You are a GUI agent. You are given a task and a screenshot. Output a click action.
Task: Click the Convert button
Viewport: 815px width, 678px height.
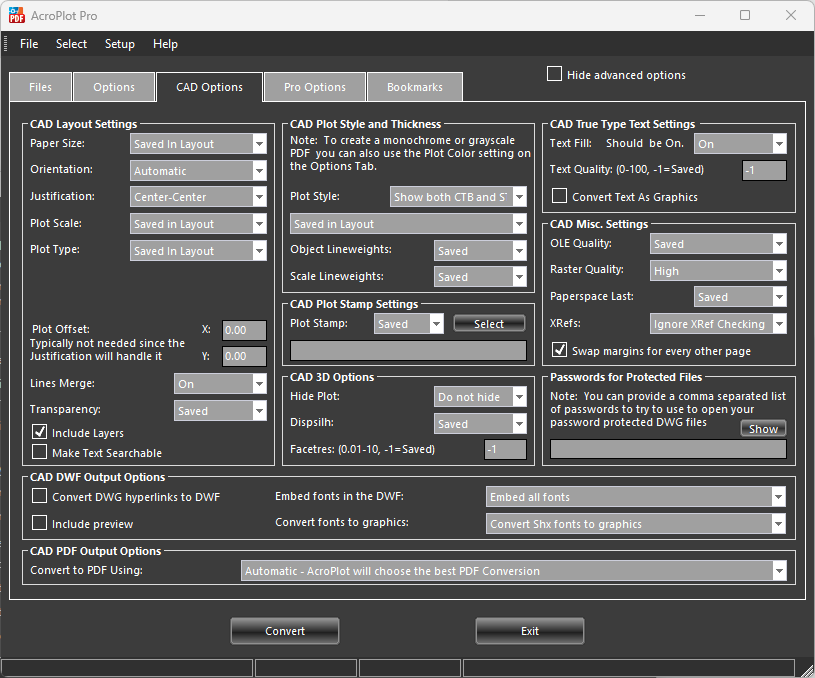(285, 631)
